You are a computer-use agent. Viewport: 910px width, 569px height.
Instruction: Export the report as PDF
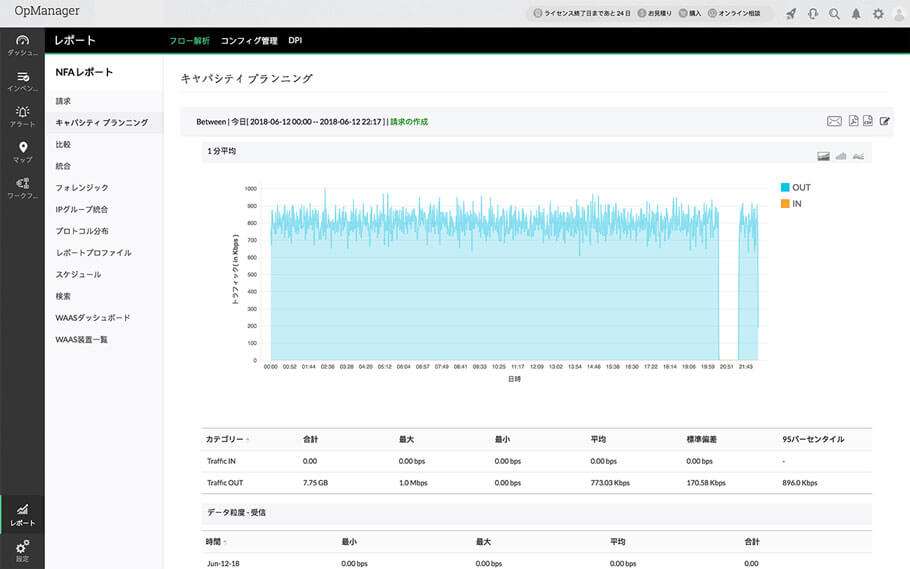[x=854, y=121]
